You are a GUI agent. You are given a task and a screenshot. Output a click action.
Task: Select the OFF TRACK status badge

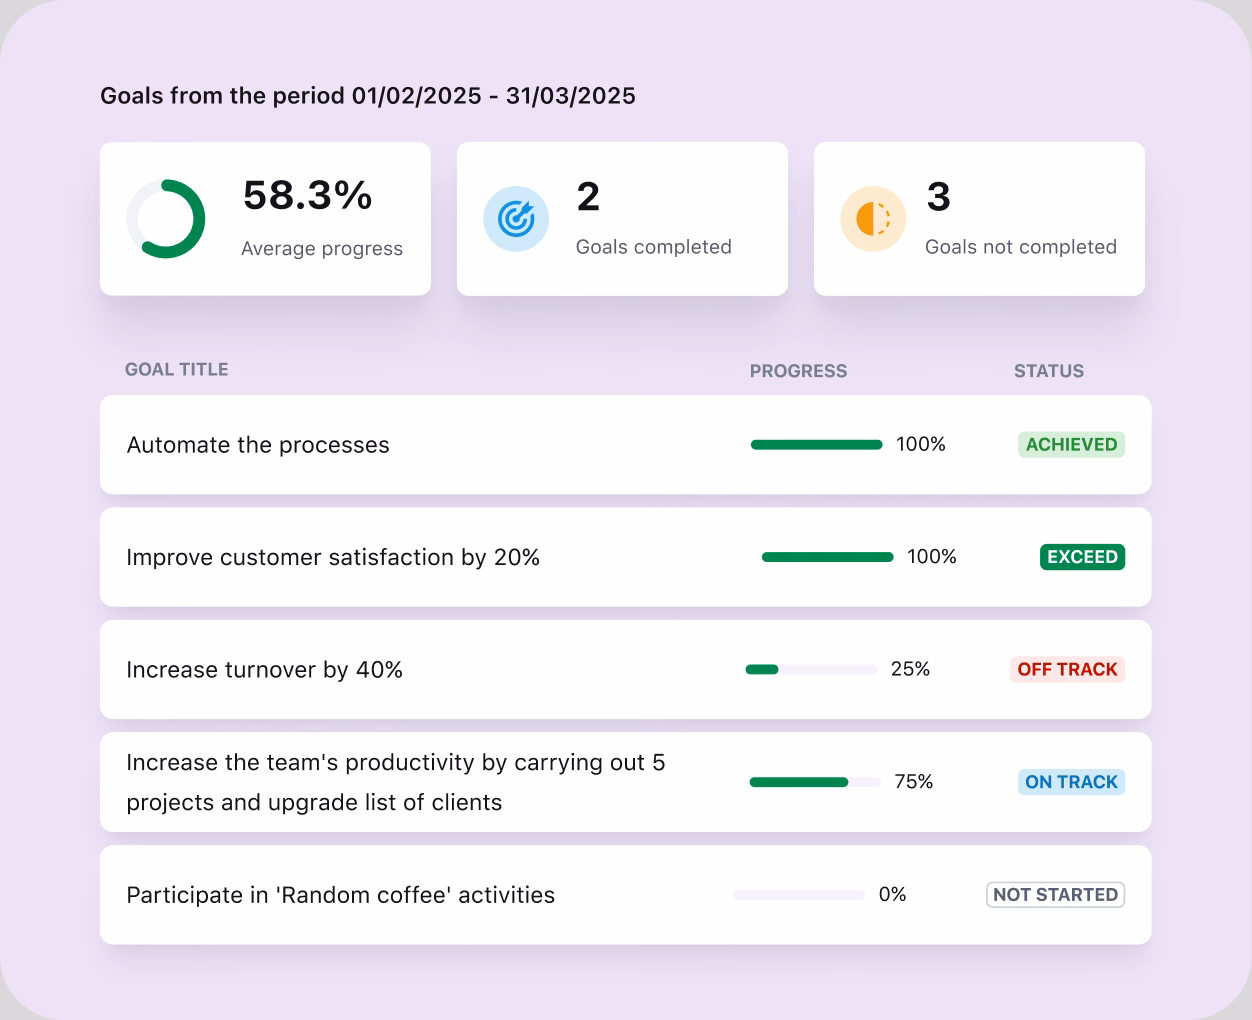tap(1067, 670)
